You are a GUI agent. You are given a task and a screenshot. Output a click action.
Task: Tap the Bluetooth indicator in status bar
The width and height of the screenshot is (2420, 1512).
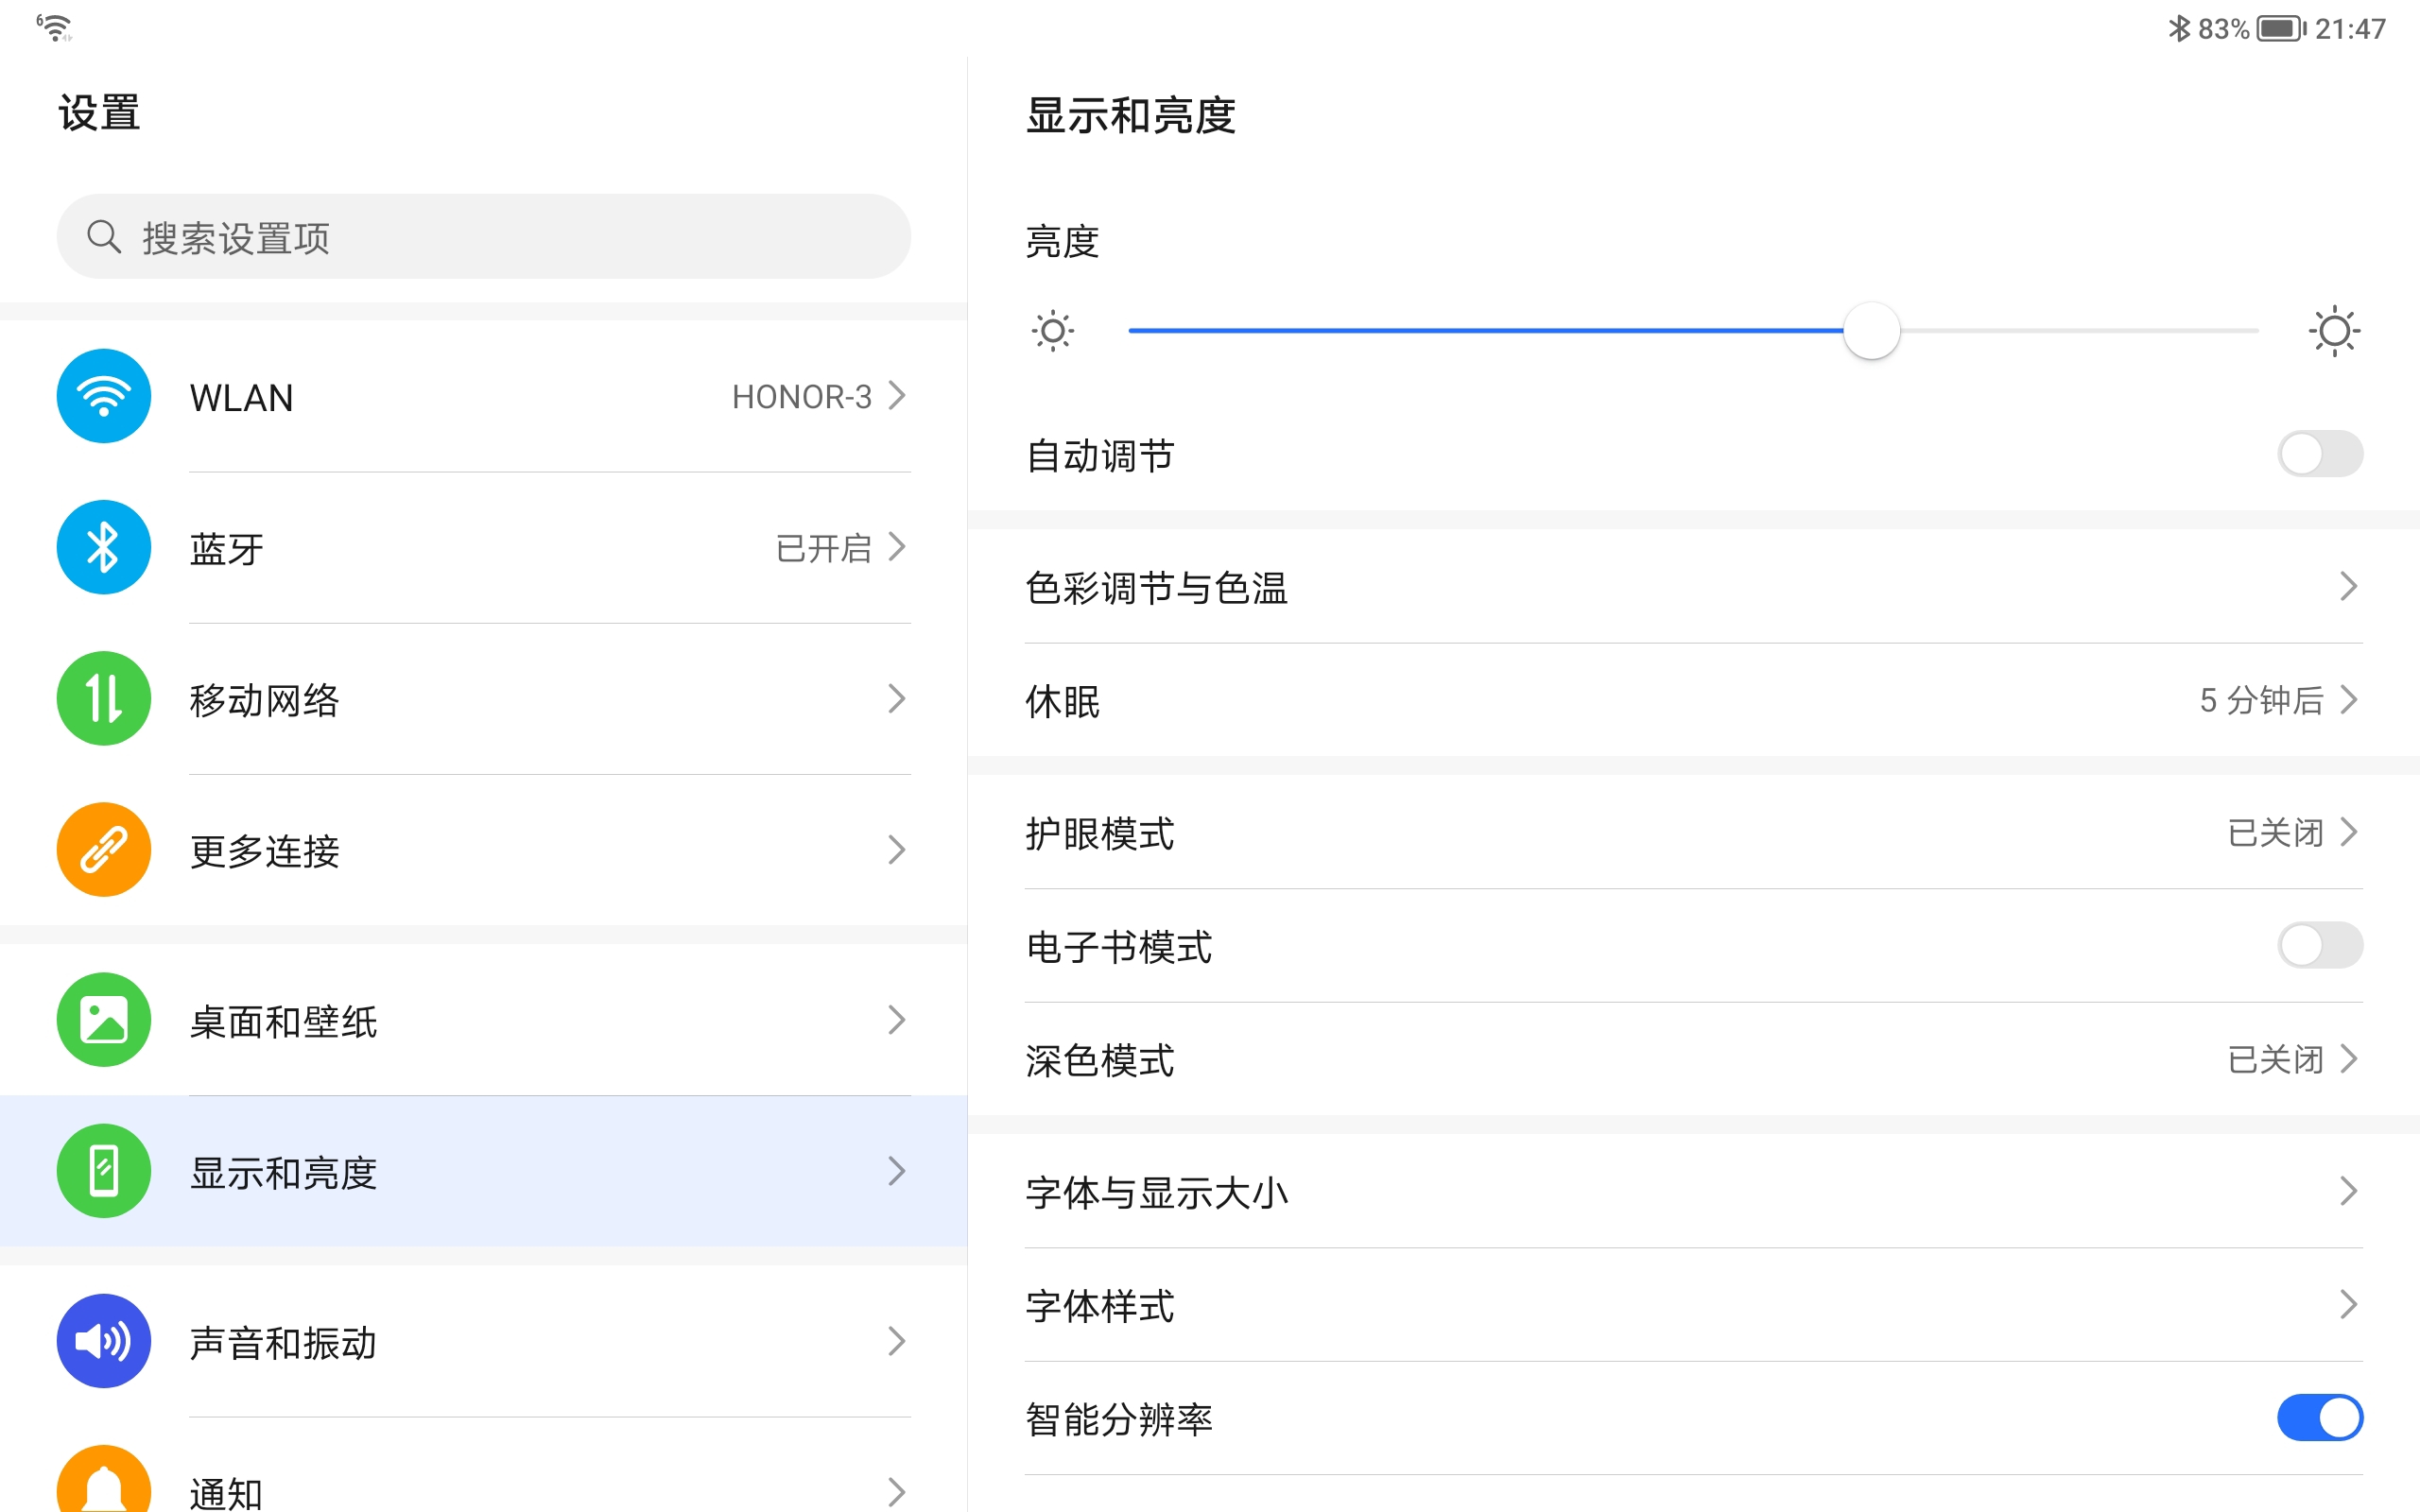coord(2178,28)
